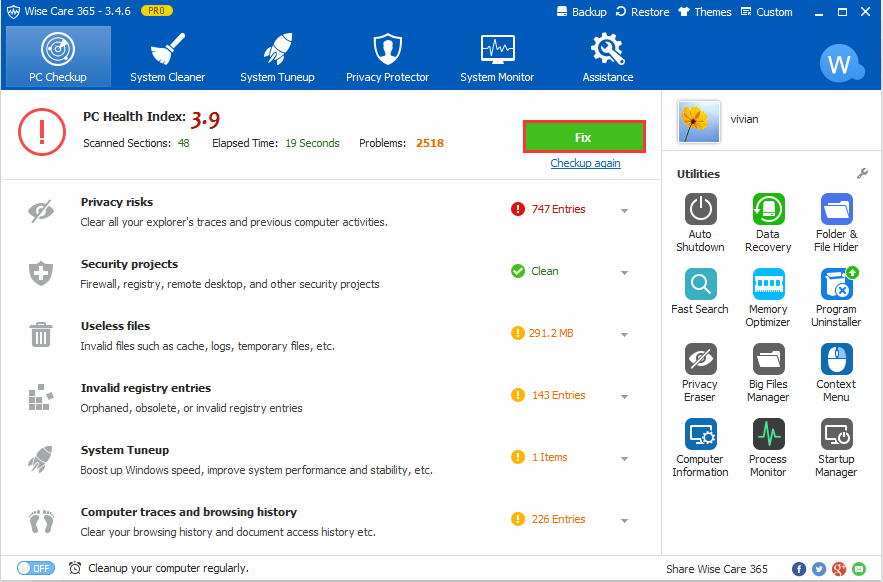Click the Problems count 2518
Viewport: 883px width, 582px height.
[x=430, y=143]
